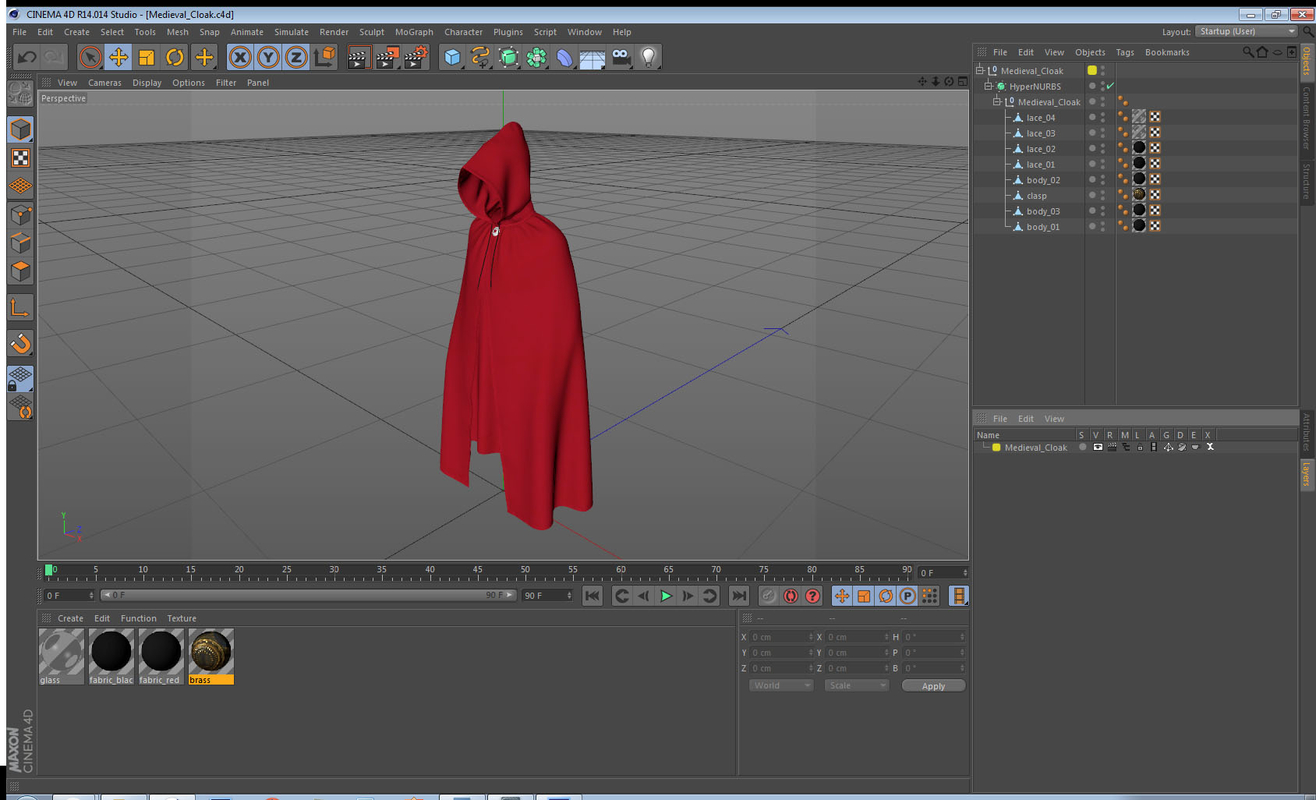The width and height of the screenshot is (1316, 800).
Task: Click the Render View icon
Action: [x=357, y=57]
